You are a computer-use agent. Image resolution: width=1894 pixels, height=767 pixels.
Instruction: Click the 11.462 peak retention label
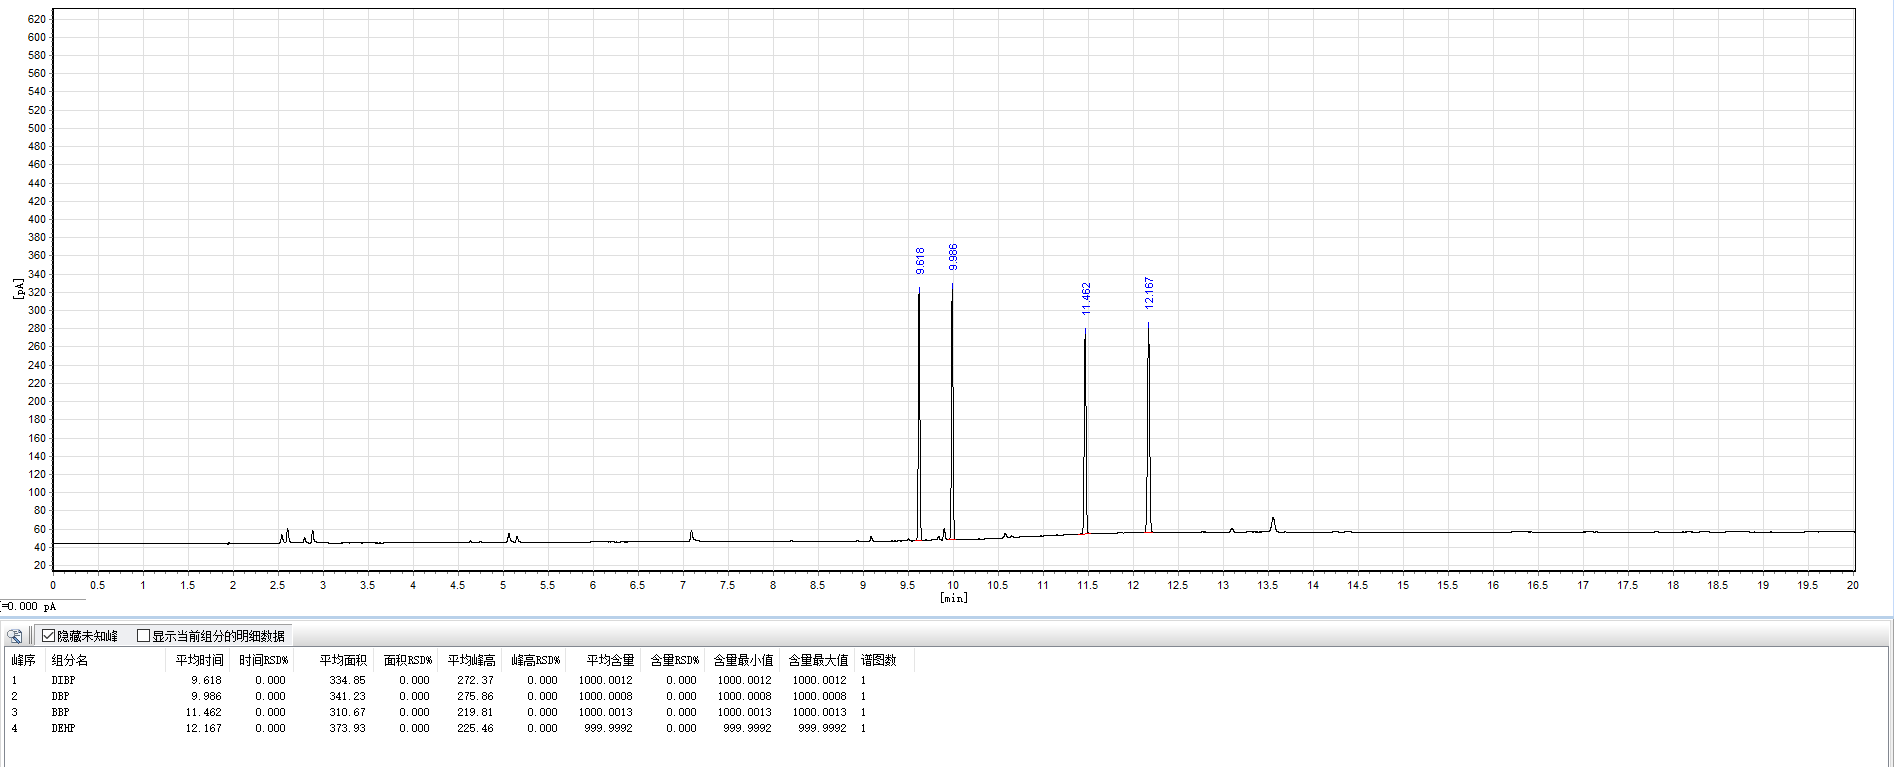[1086, 299]
